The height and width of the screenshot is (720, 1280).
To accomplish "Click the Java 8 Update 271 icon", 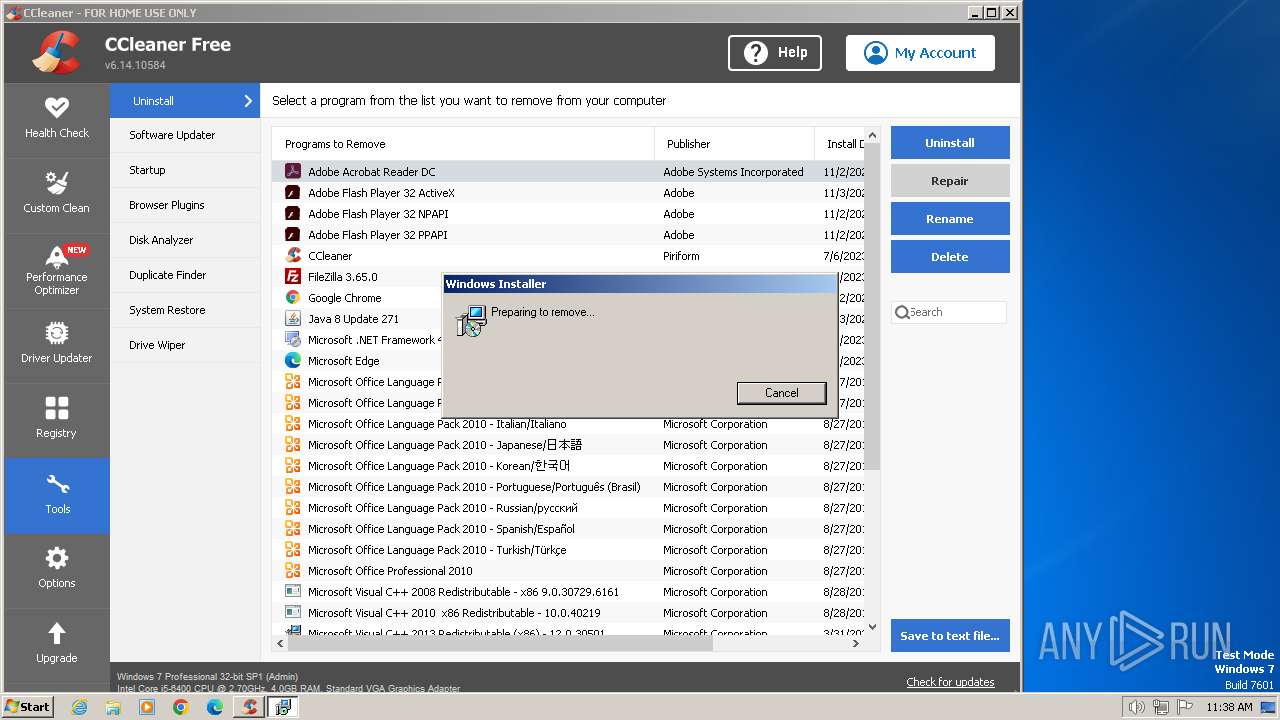I will (x=293, y=318).
